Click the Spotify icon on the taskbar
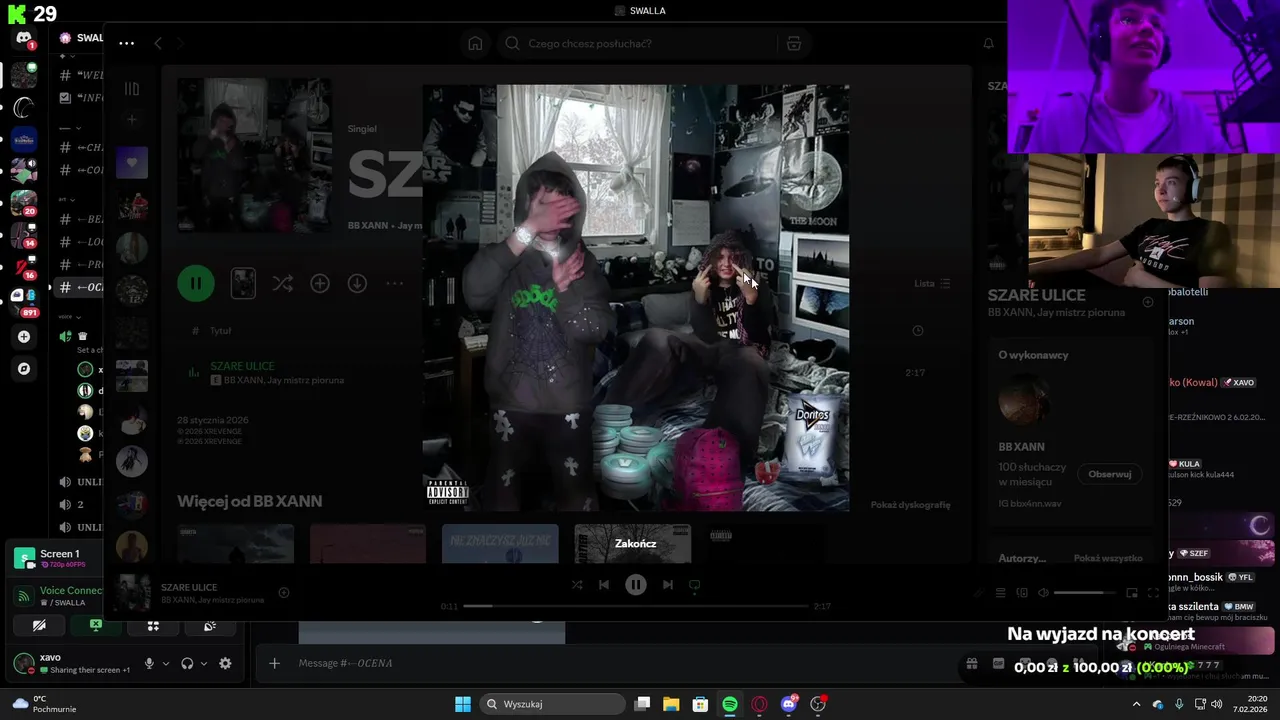 point(730,704)
